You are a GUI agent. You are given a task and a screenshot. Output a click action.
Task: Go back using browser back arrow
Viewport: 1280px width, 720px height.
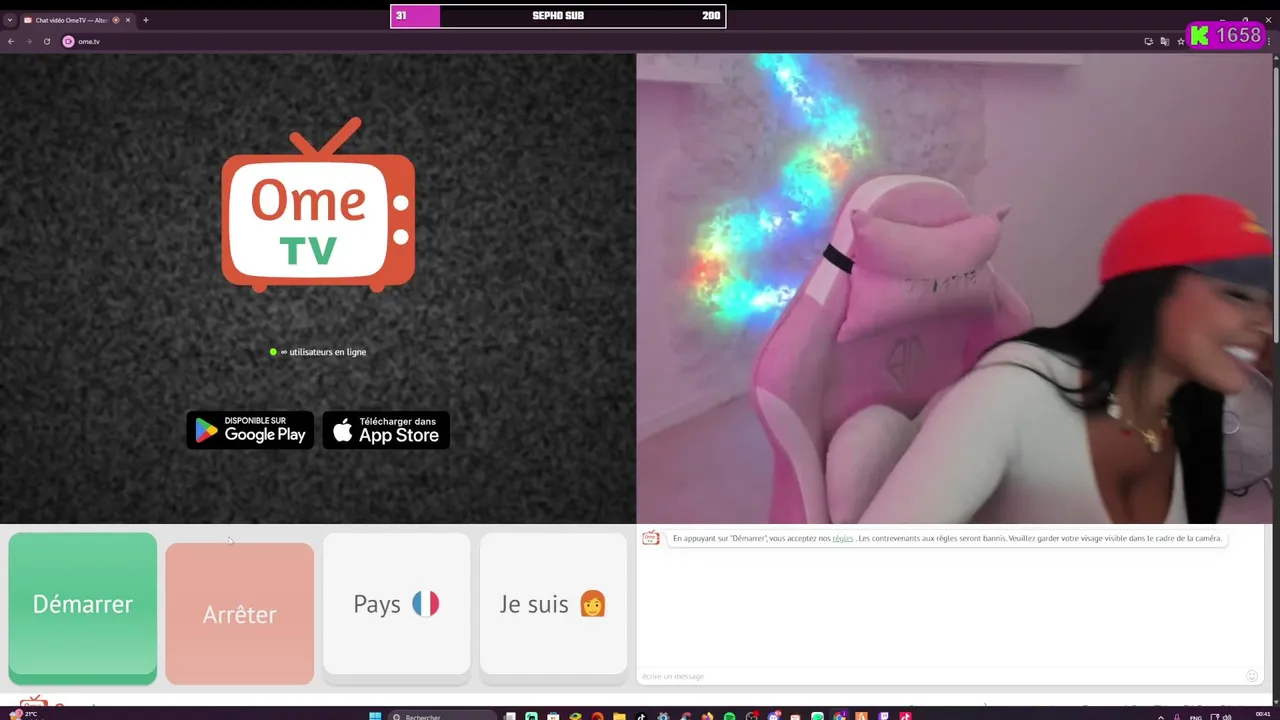(x=11, y=41)
